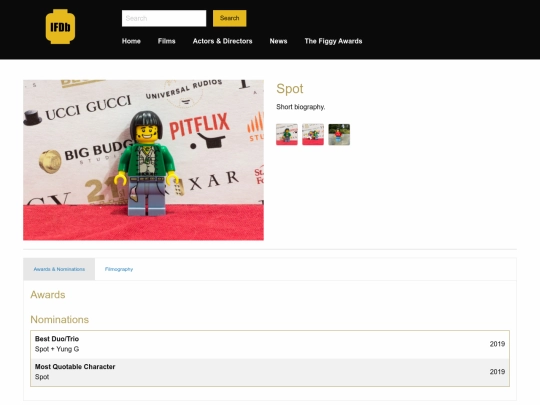
Task: Select second thumbnail with two minifigures
Action: (x=313, y=135)
